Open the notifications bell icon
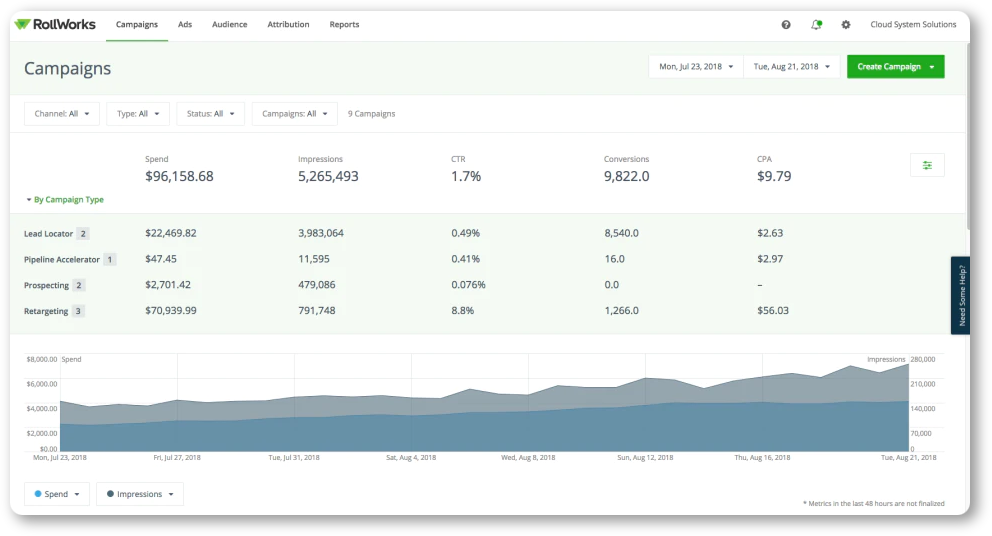This screenshot has width=992, height=536. pyautogui.click(x=816, y=25)
